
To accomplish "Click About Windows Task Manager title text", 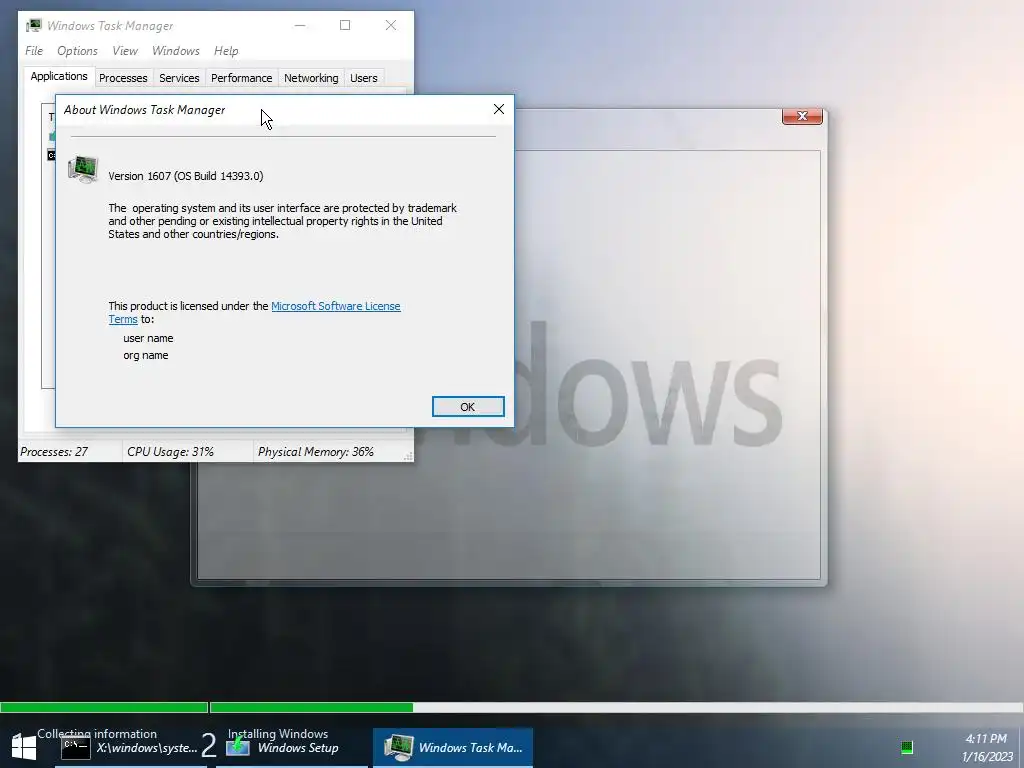I will click(144, 110).
